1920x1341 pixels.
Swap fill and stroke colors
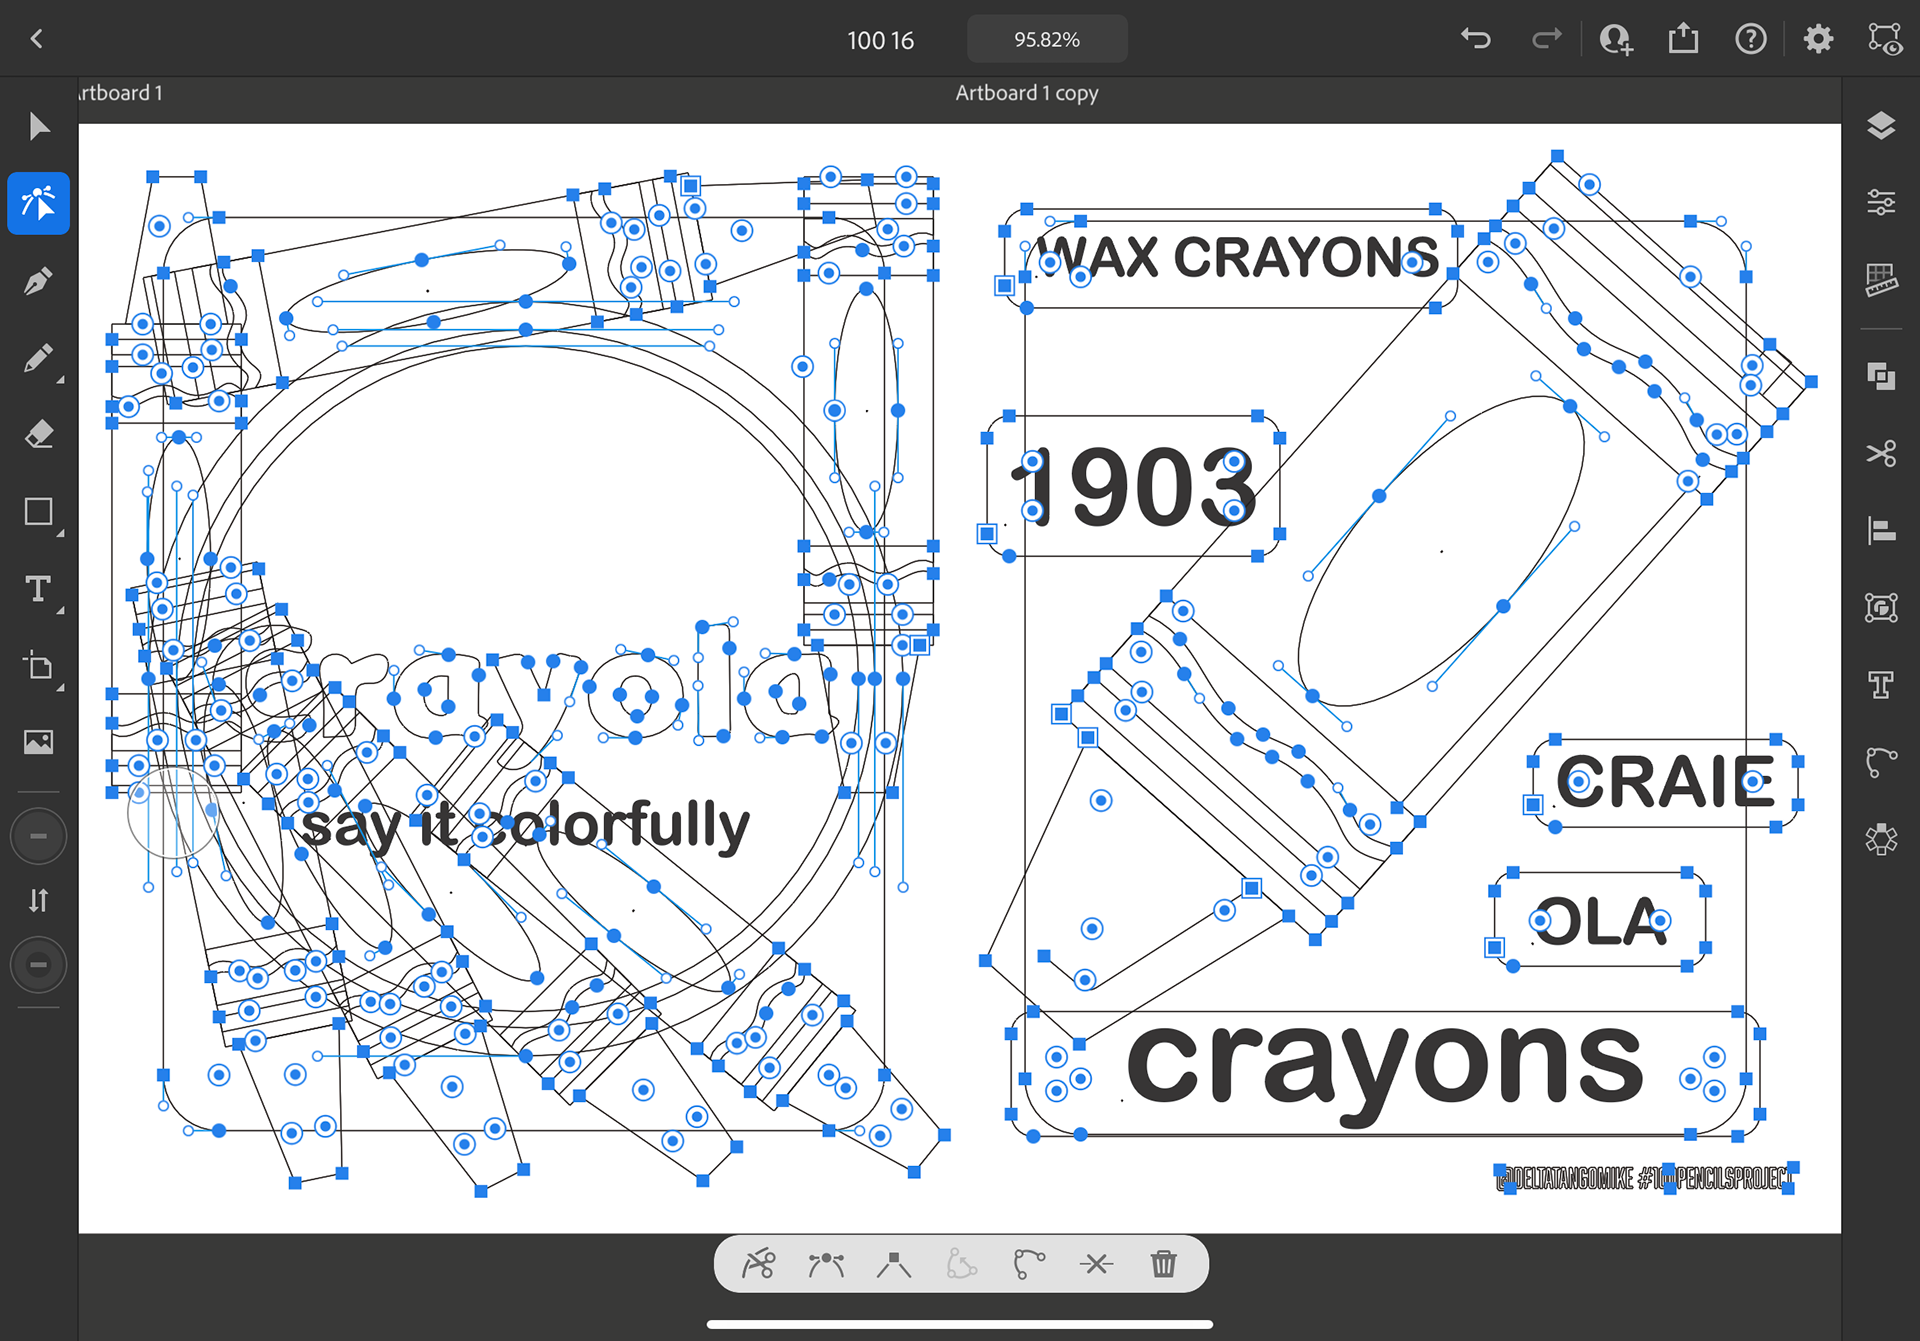click(38, 900)
